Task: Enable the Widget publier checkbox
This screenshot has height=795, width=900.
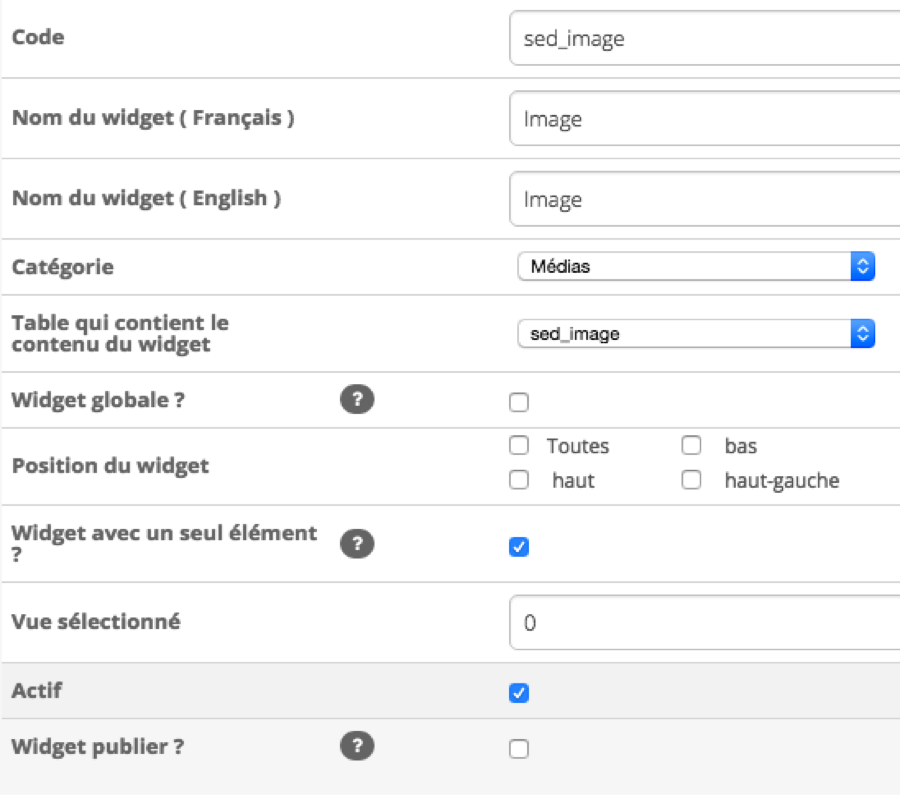Action: (519, 749)
